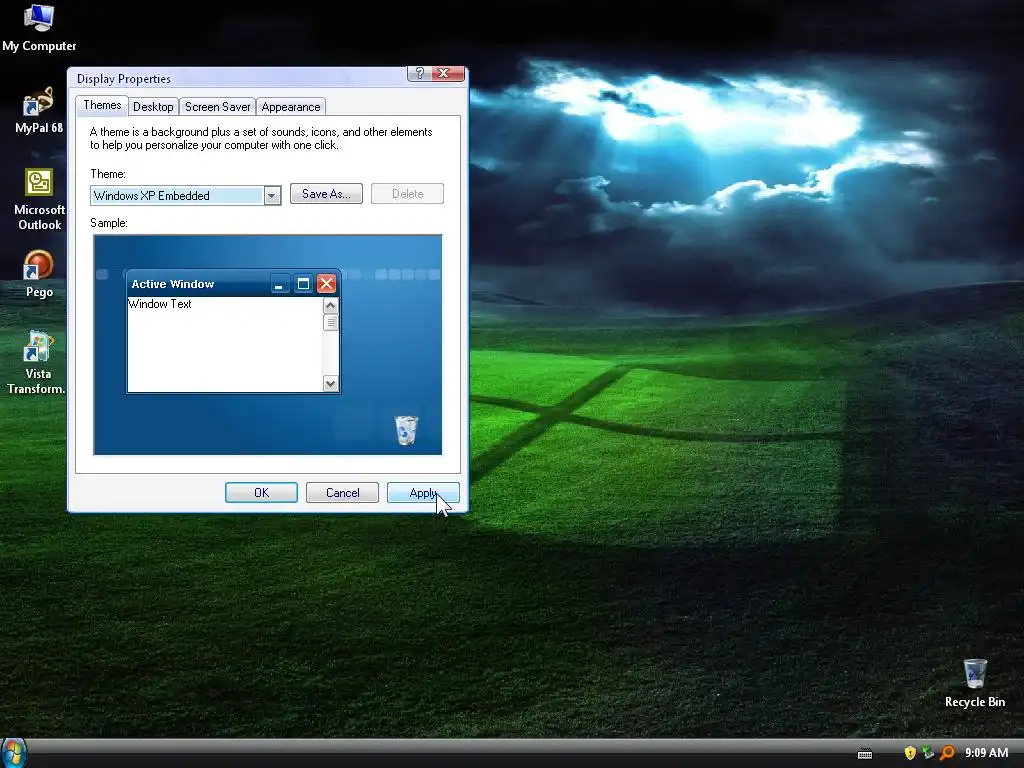Open the My Computer desktop icon
Viewport: 1024px width, 768px height.
coord(39,27)
